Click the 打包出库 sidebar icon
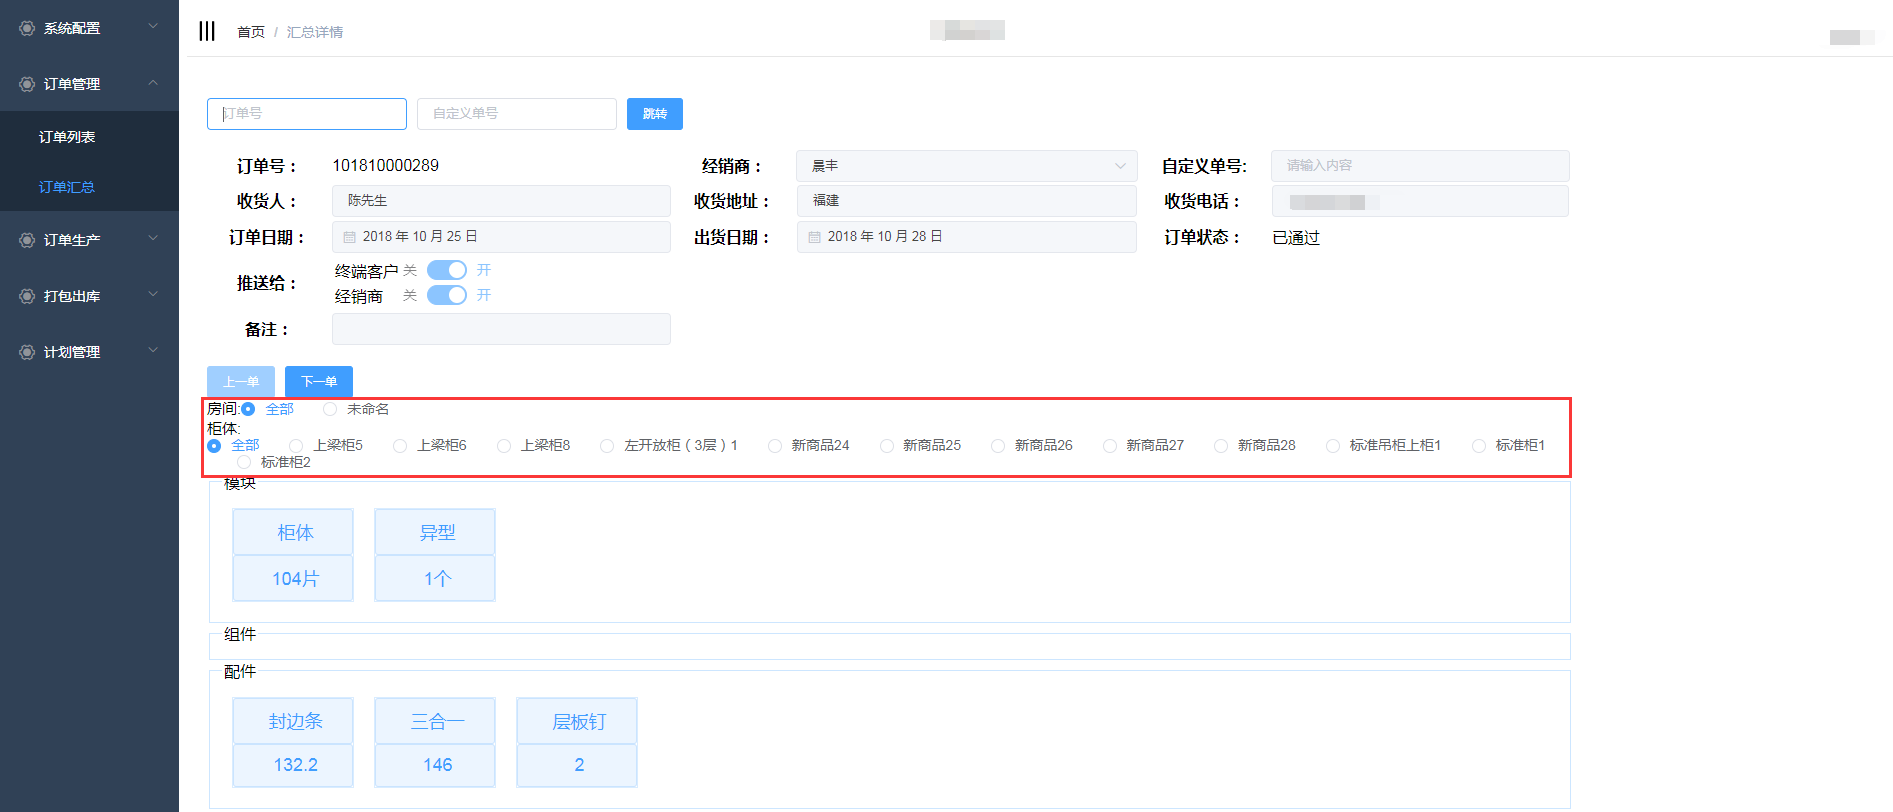Screen dimensions: 1893x812 (27, 296)
